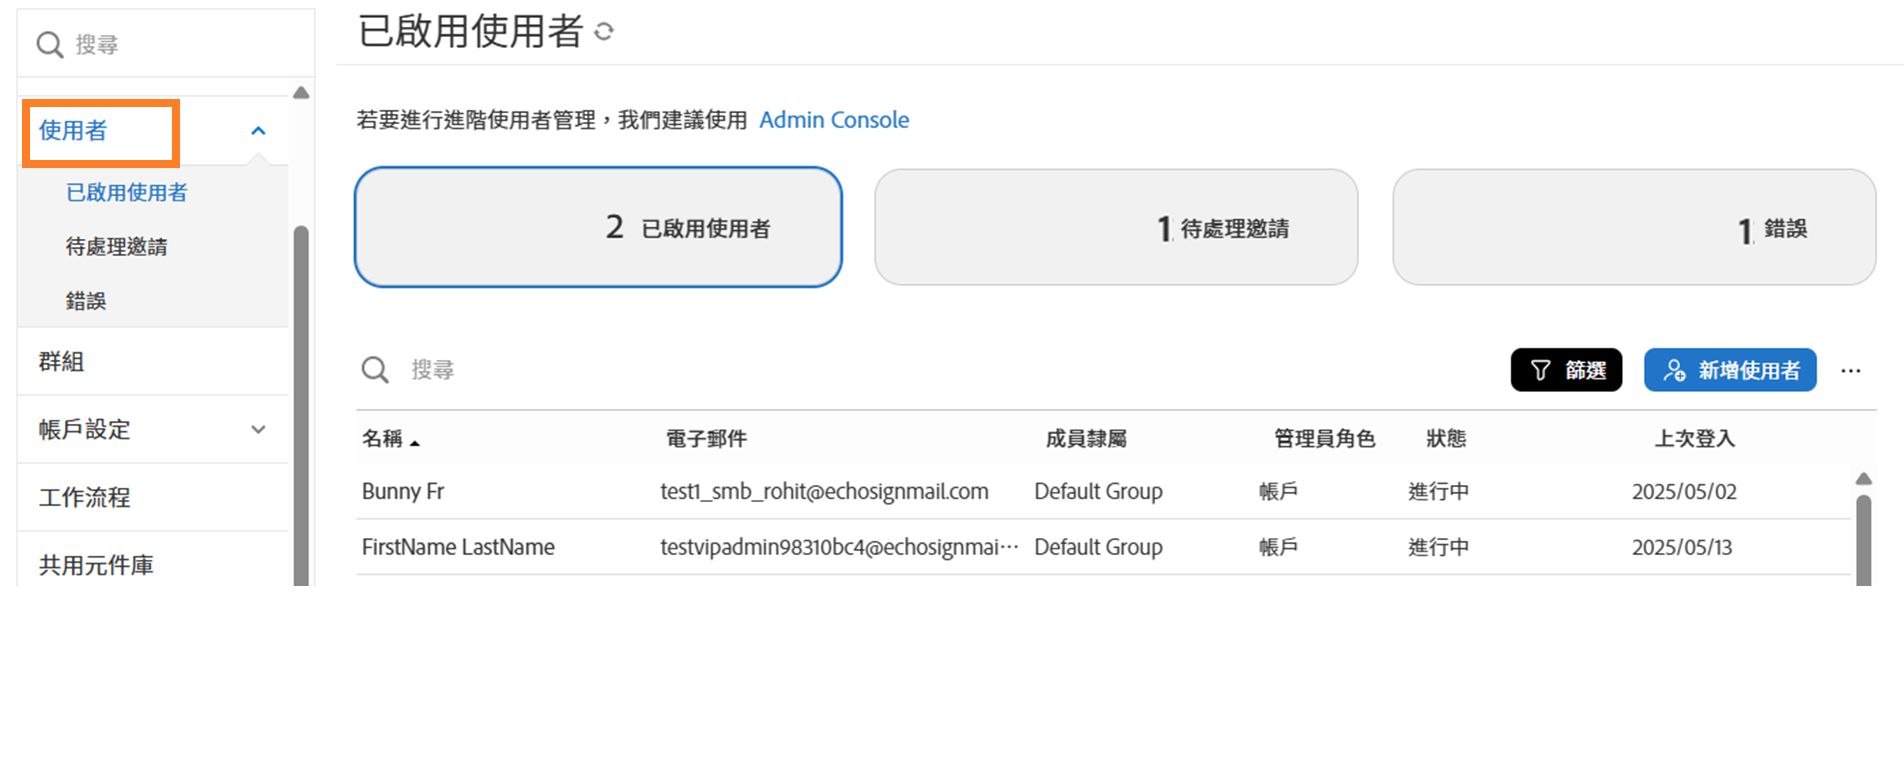Click last login date 2025/05/13
This screenshot has width=1904, height=779.
click(x=1682, y=547)
